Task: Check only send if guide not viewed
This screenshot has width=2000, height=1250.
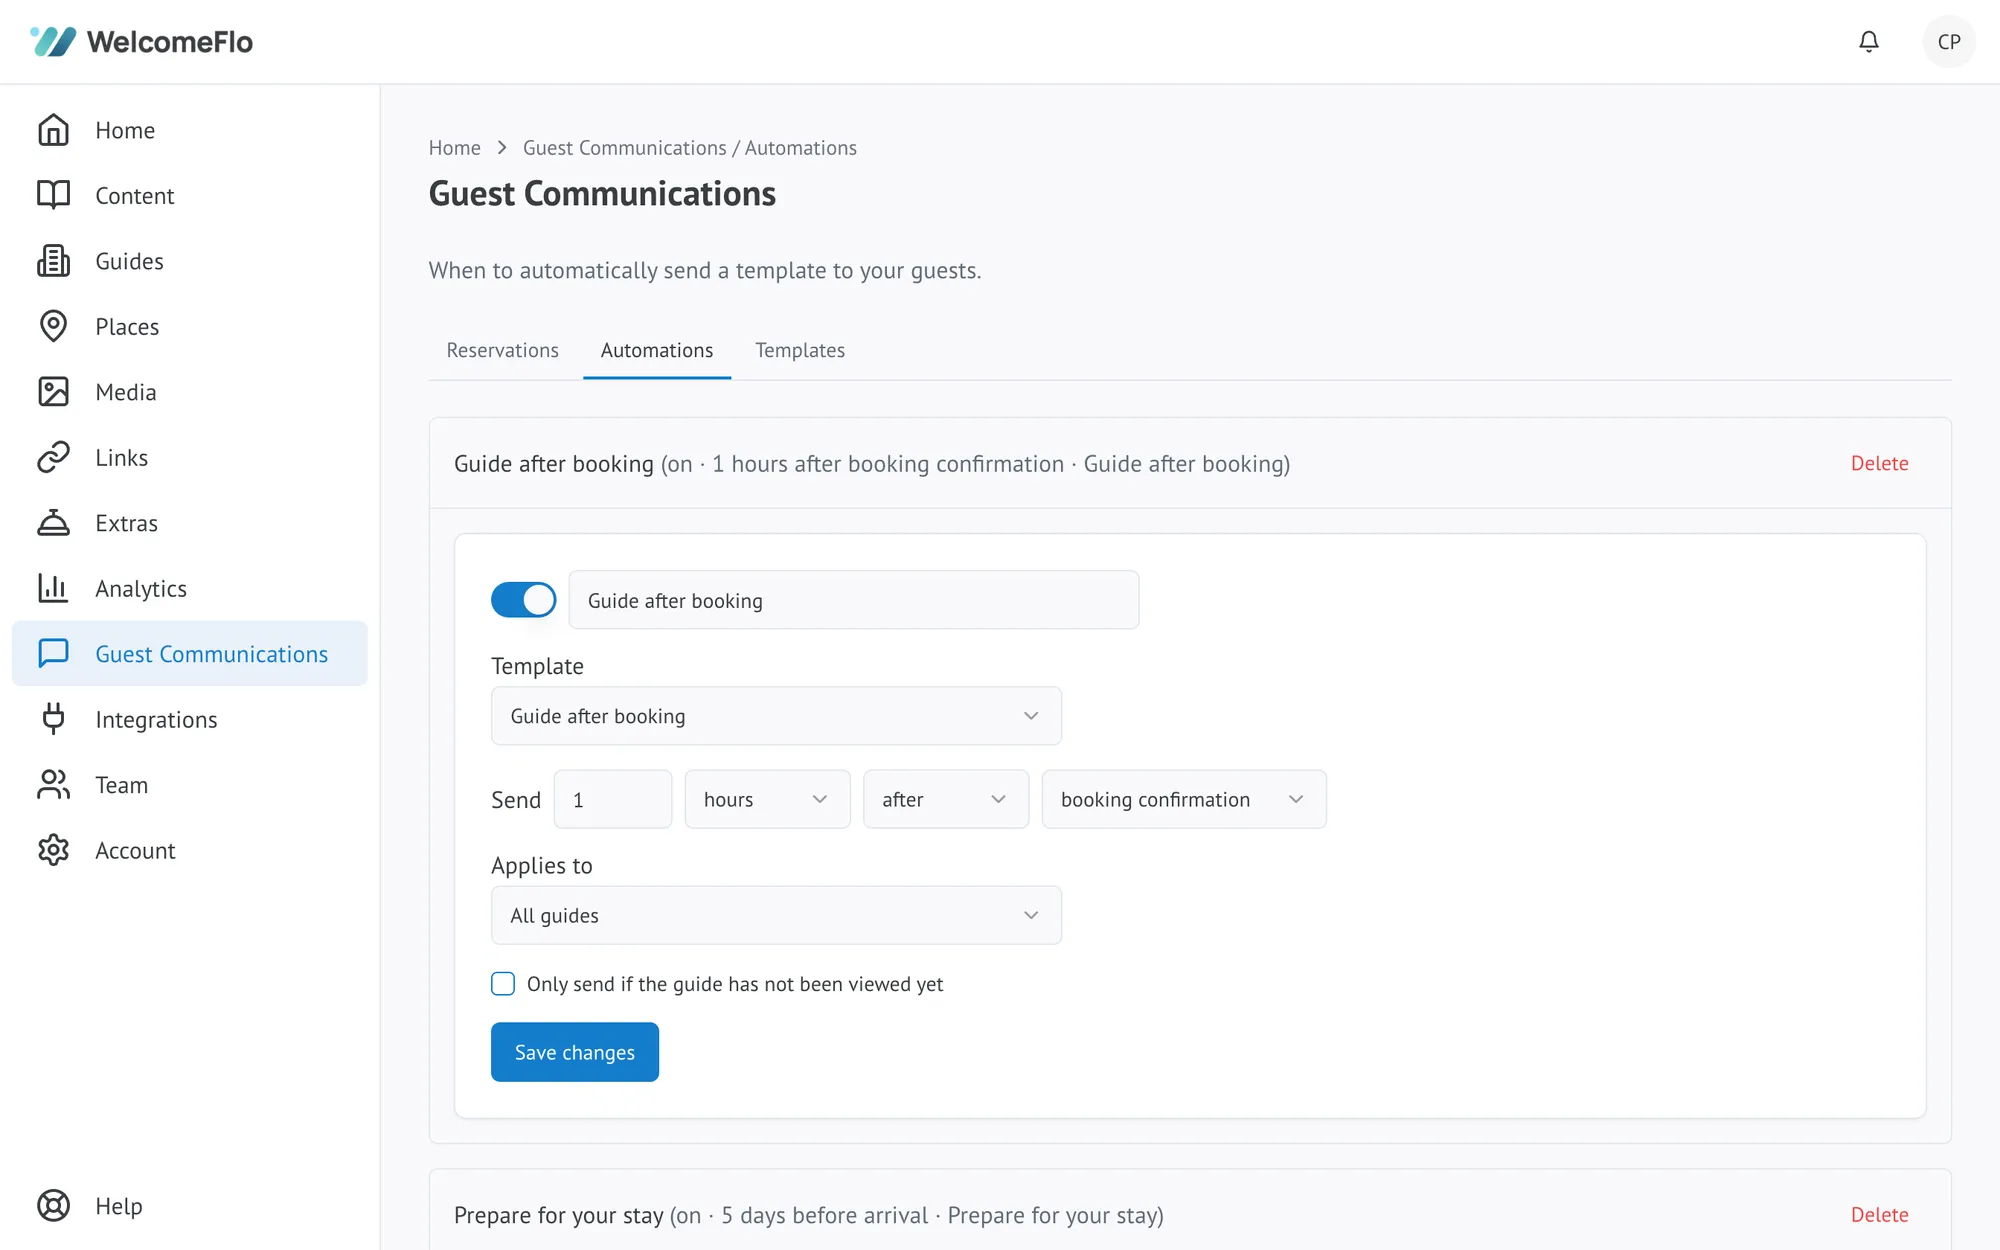Action: (x=503, y=984)
